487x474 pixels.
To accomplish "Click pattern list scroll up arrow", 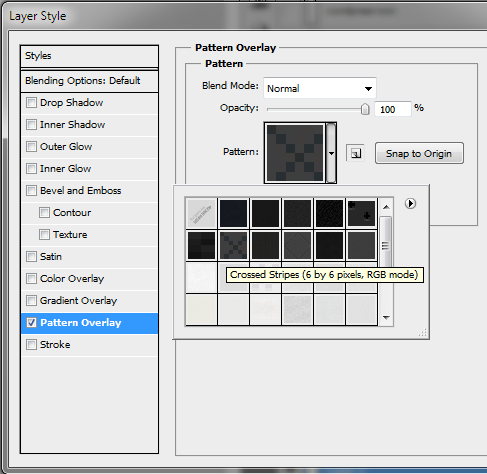I will pyautogui.click(x=386, y=207).
